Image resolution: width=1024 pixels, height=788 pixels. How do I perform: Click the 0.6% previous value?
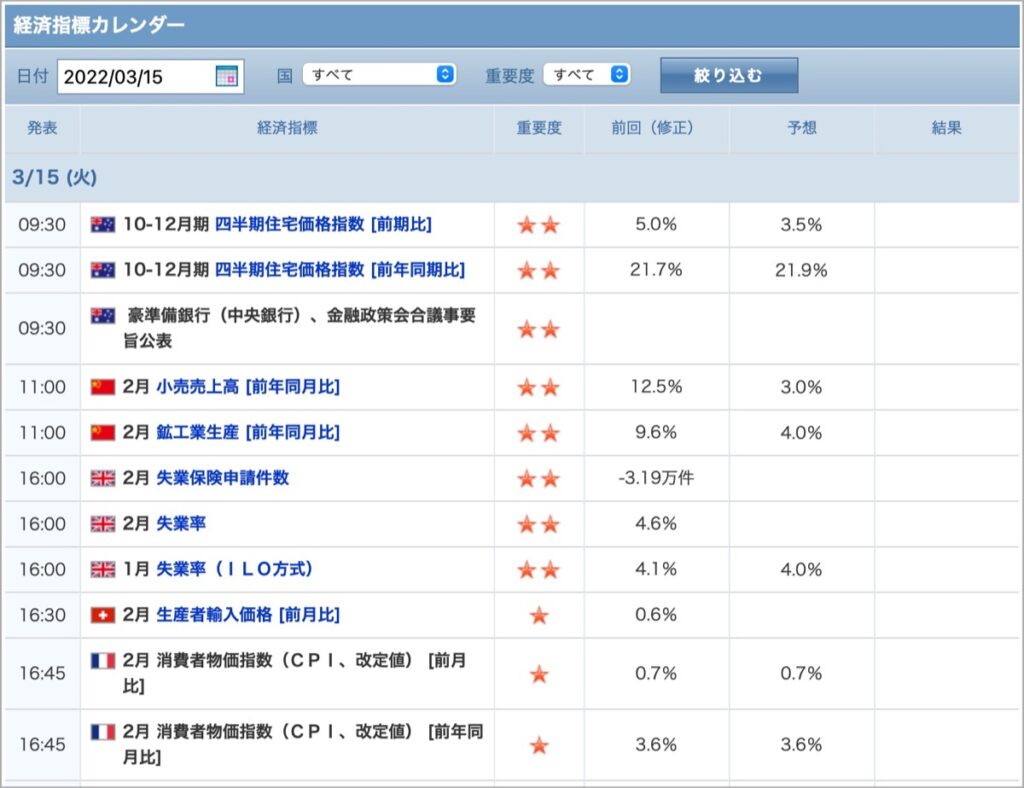(x=656, y=614)
